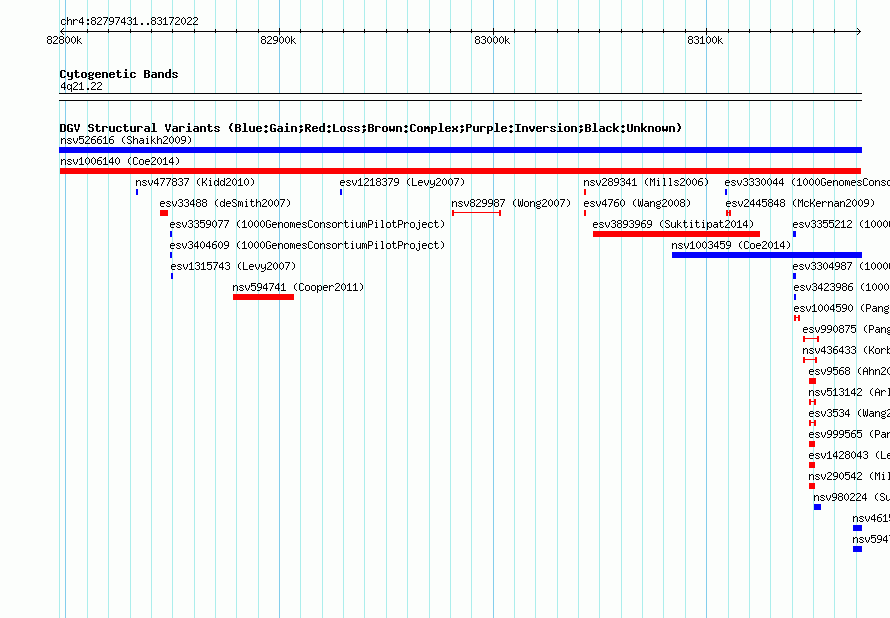The width and height of the screenshot is (890, 618).
Task: Open the esv3534 variant label
Action: pyautogui.click(x=849, y=413)
